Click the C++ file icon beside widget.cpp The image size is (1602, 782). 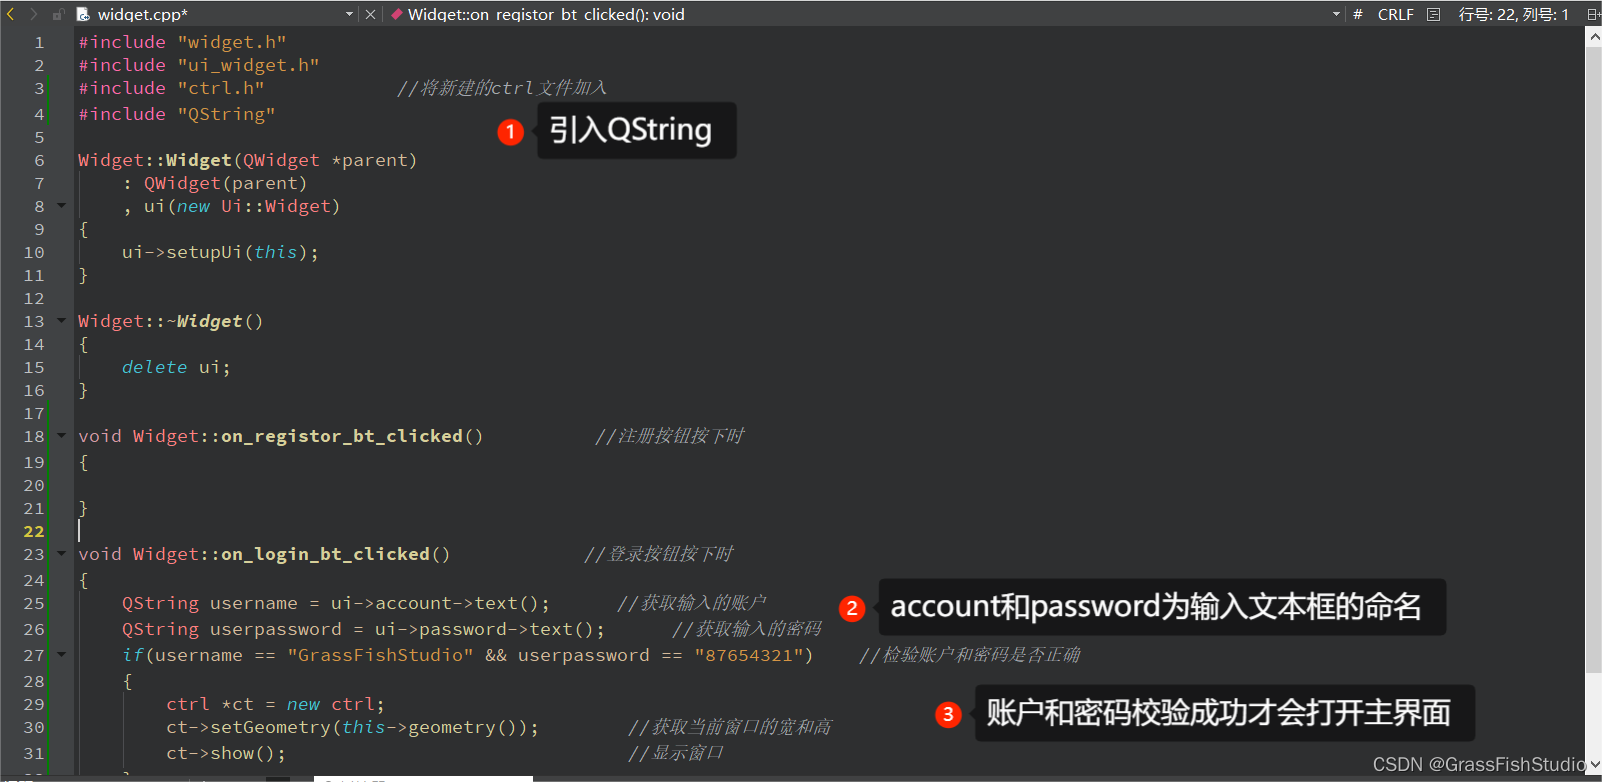(83, 14)
